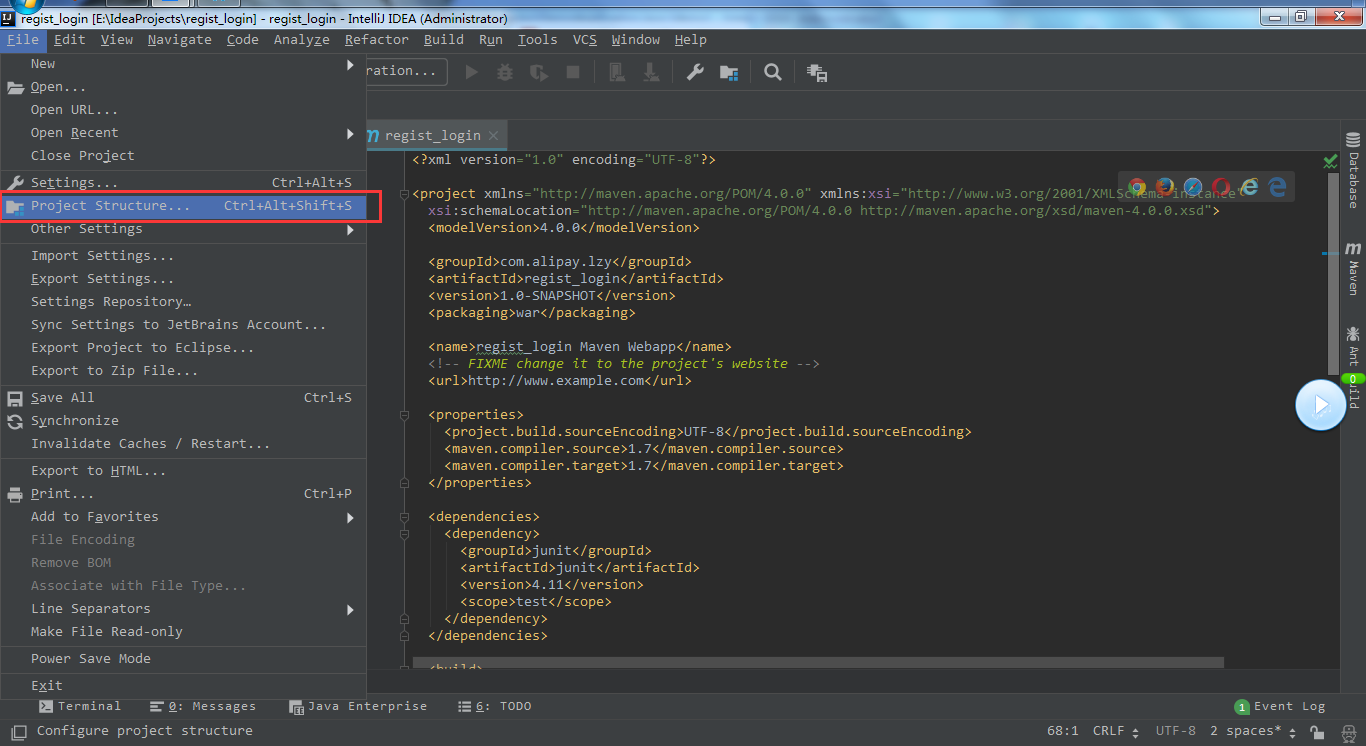
Task: Select Synchronize menu item
Action: 183,420
